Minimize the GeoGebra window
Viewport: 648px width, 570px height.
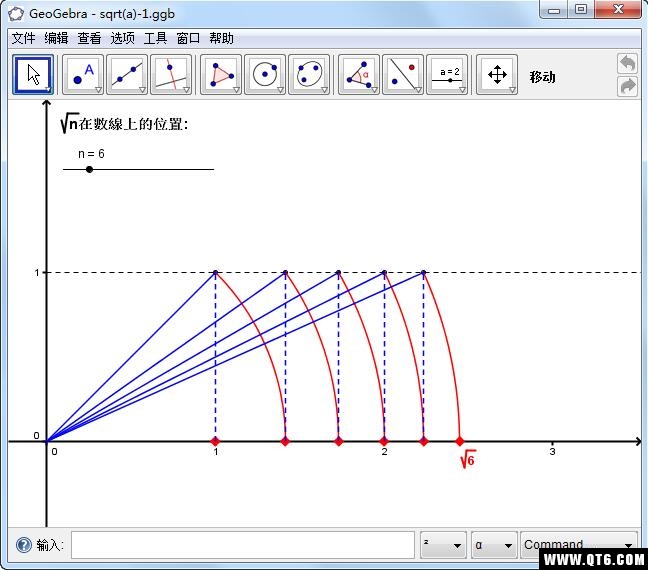(x=554, y=10)
